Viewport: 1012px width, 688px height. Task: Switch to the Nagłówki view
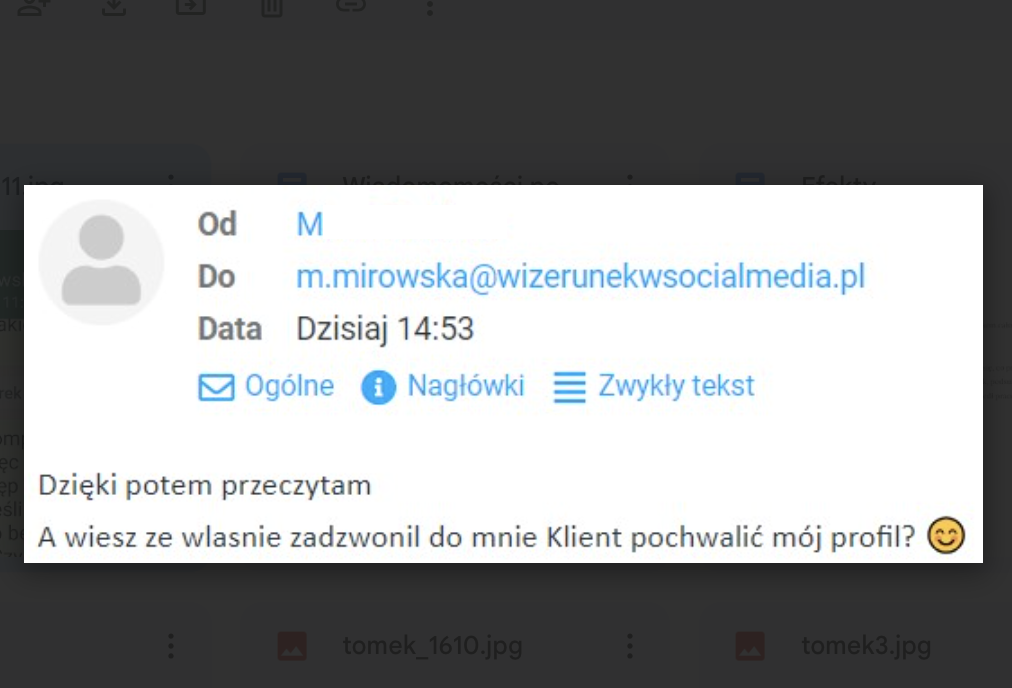(x=465, y=386)
